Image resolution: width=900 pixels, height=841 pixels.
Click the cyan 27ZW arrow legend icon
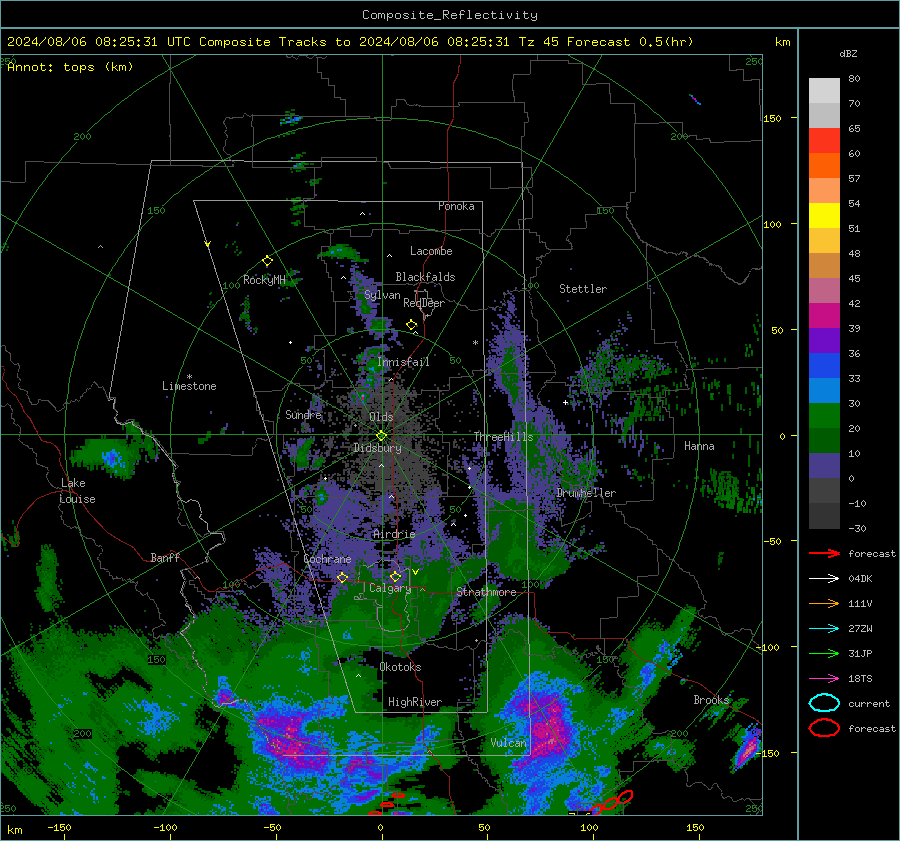pos(824,629)
